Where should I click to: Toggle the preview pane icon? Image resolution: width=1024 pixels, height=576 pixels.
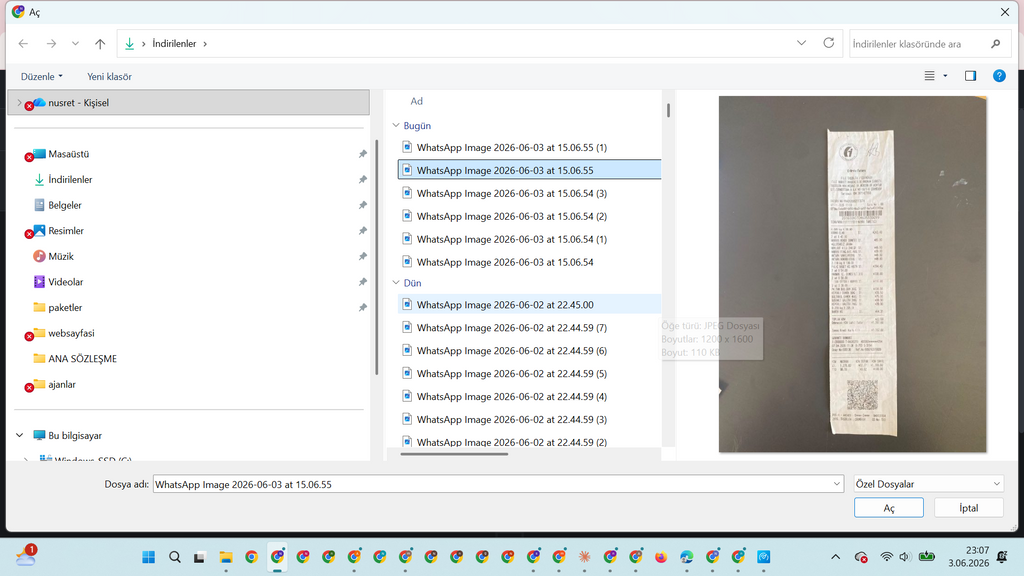(970, 76)
